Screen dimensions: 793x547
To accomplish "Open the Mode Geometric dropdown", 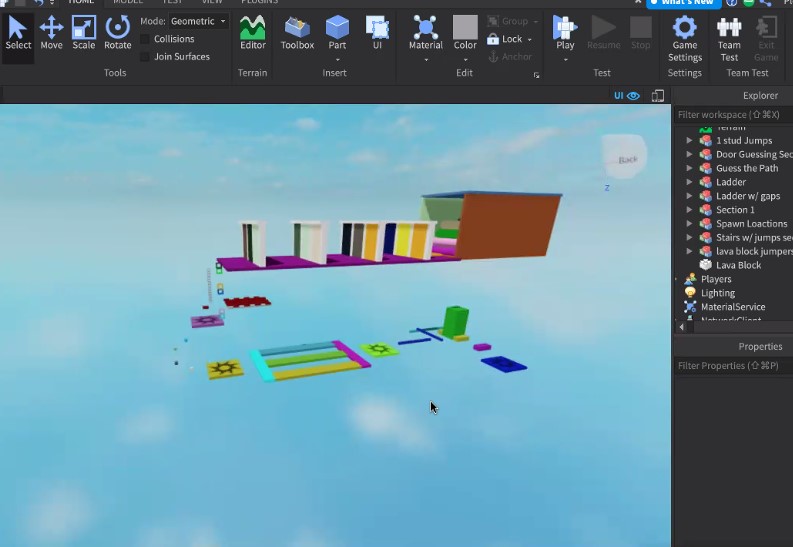I will 197,21.
